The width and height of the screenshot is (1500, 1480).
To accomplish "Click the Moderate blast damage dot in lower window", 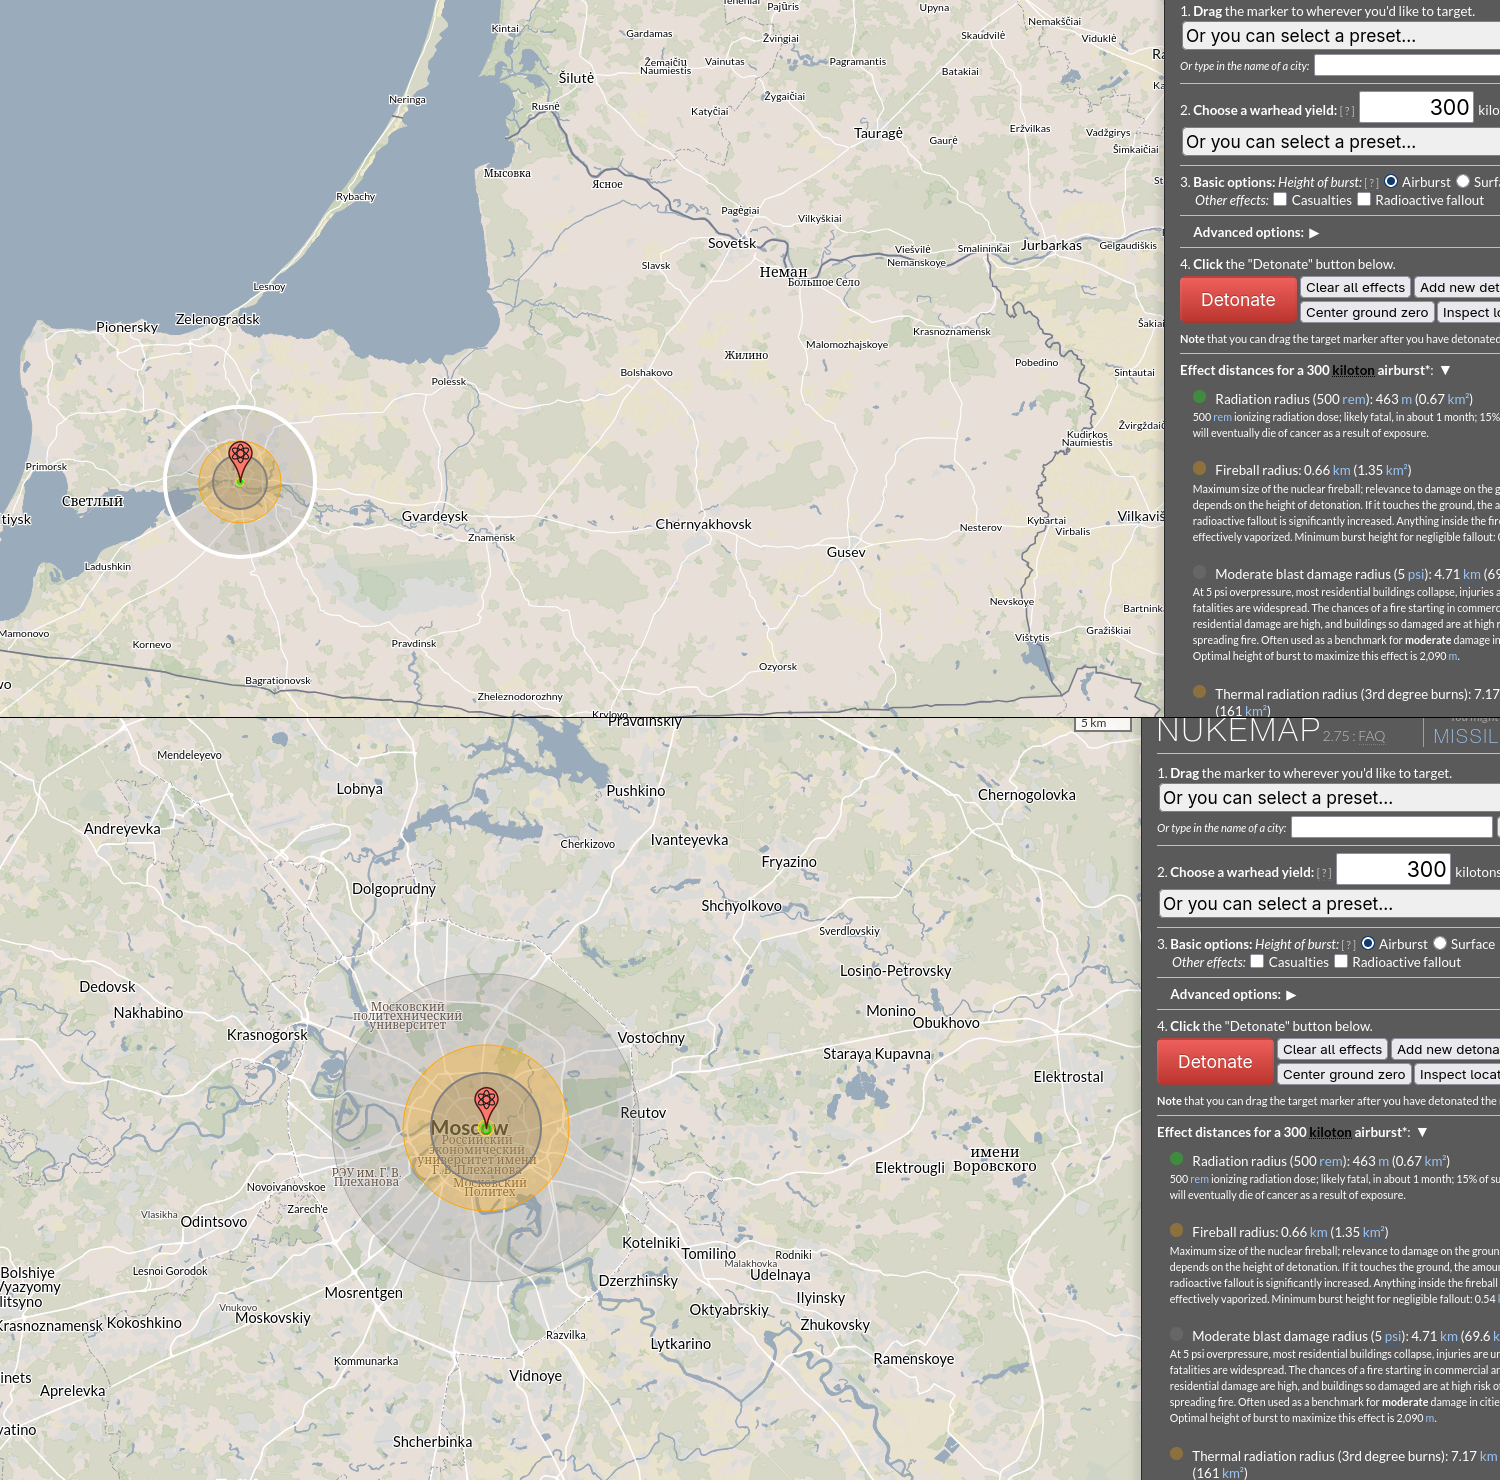I will tap(1176, 1334).
